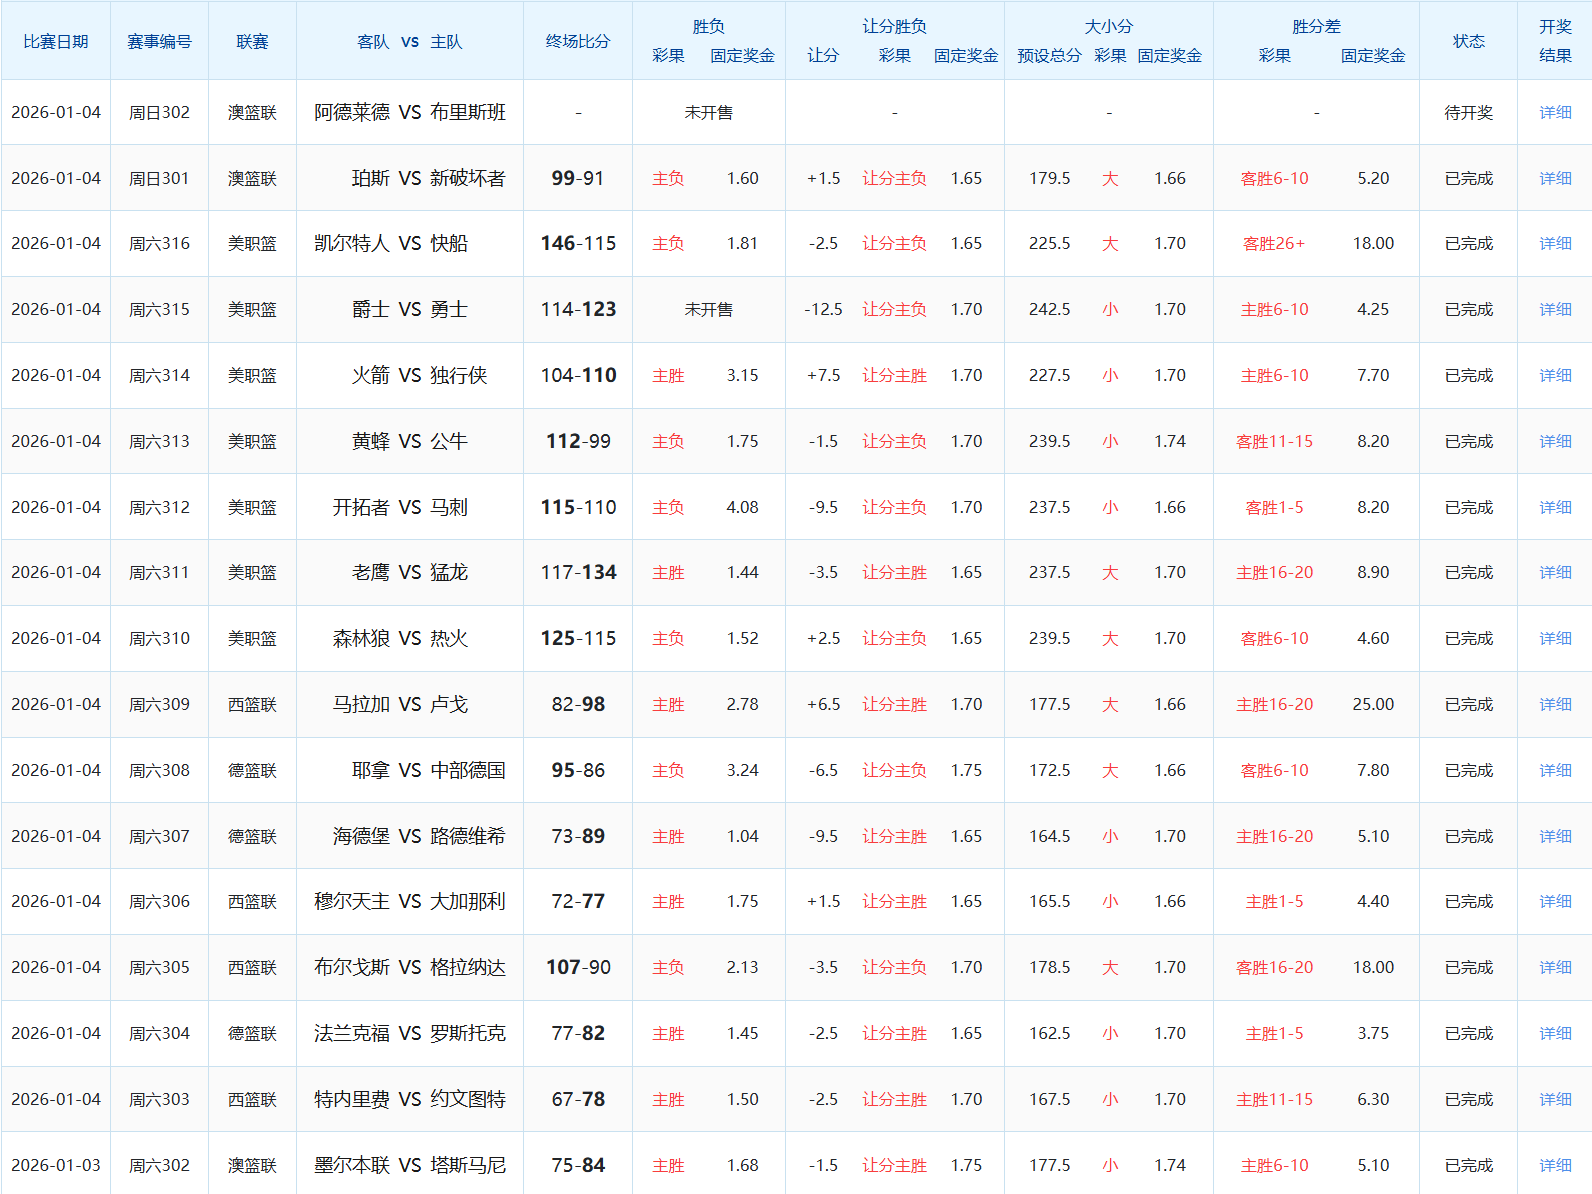
Task: Click the 大小分 header group
Action: [x=1108, y=27]
